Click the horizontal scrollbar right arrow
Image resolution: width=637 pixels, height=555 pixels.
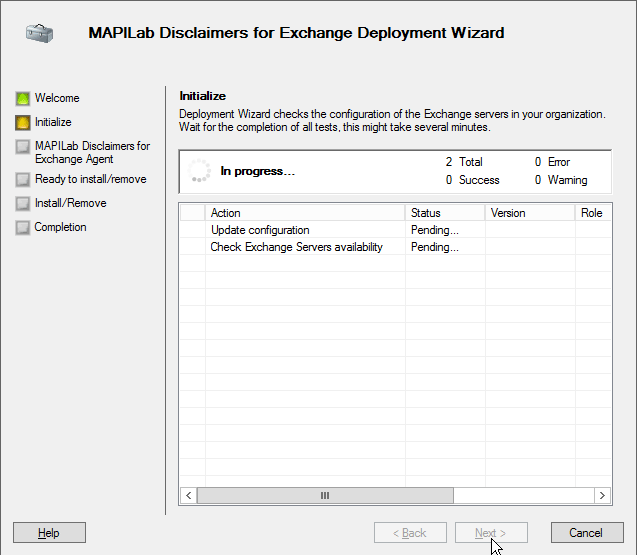602,495
